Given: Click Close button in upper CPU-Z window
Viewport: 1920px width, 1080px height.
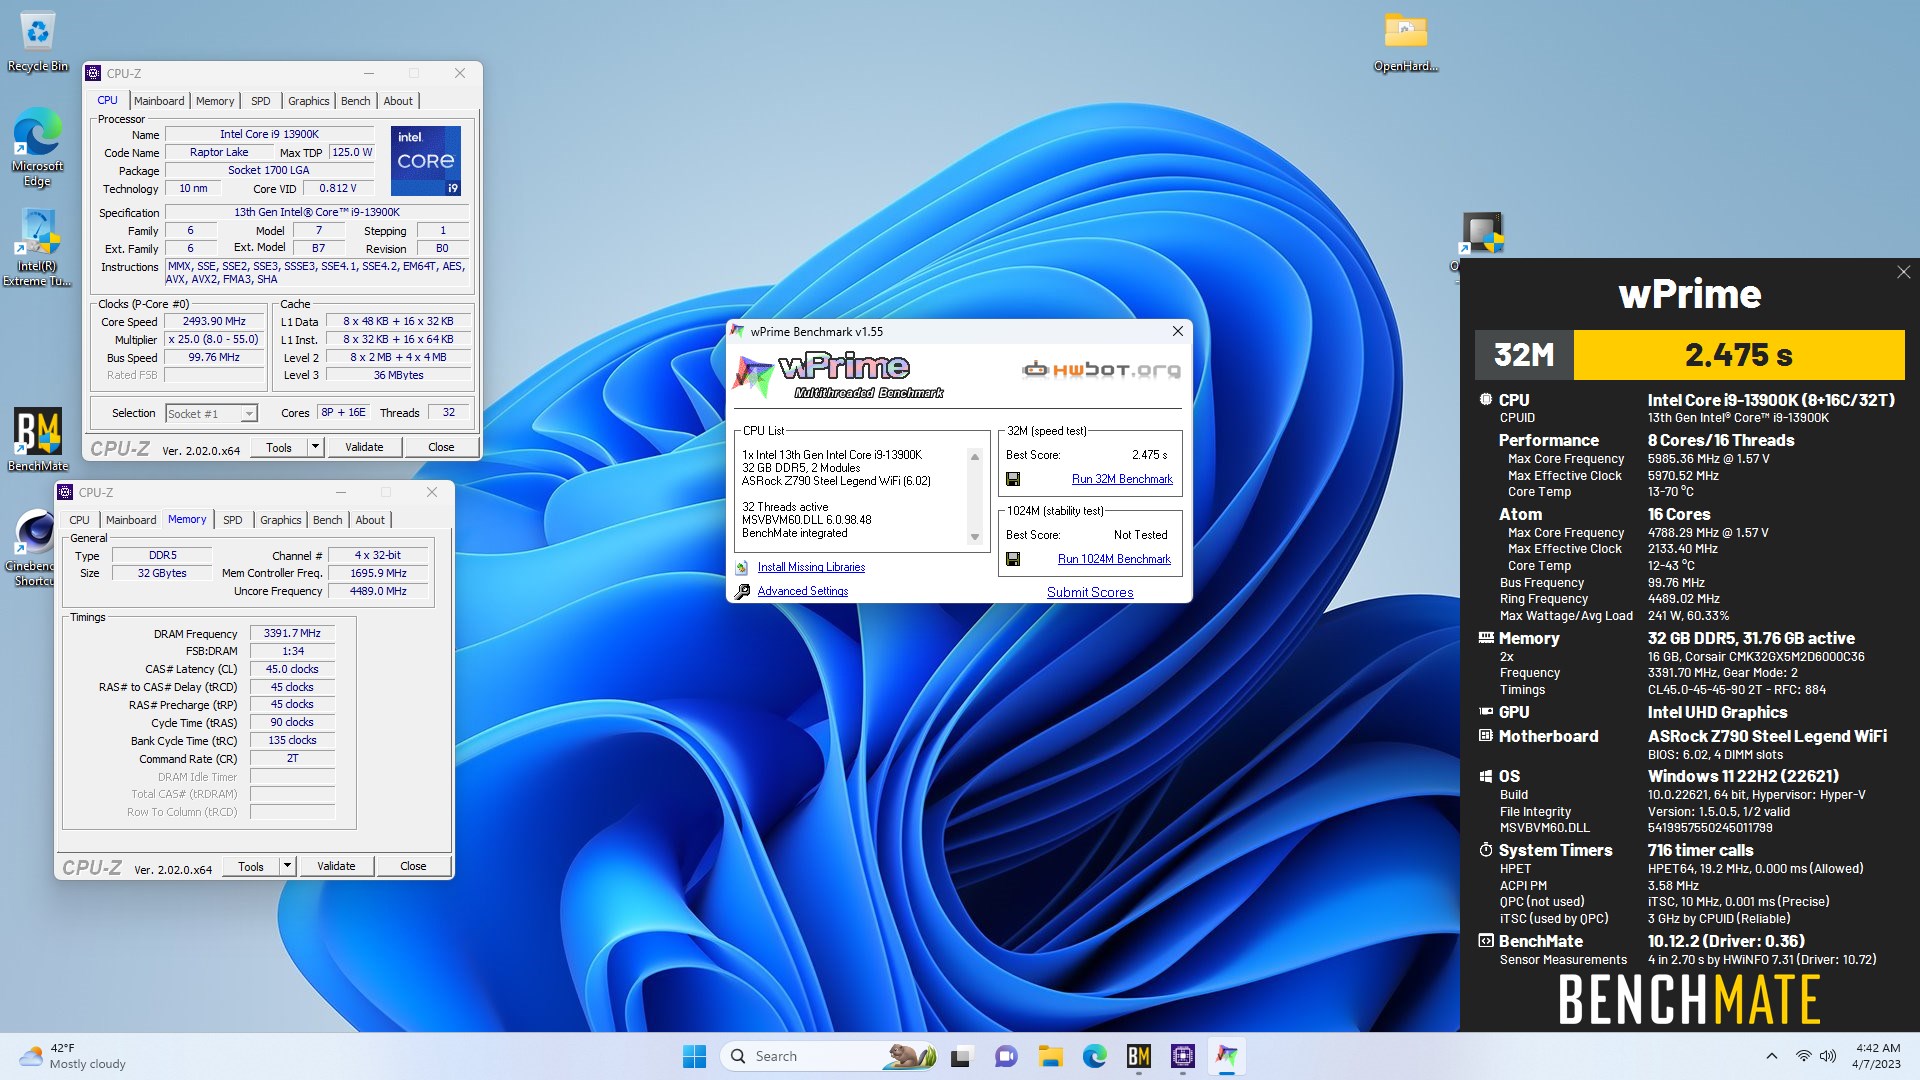Looking at the screenshot, I should [x=441, y=447].
